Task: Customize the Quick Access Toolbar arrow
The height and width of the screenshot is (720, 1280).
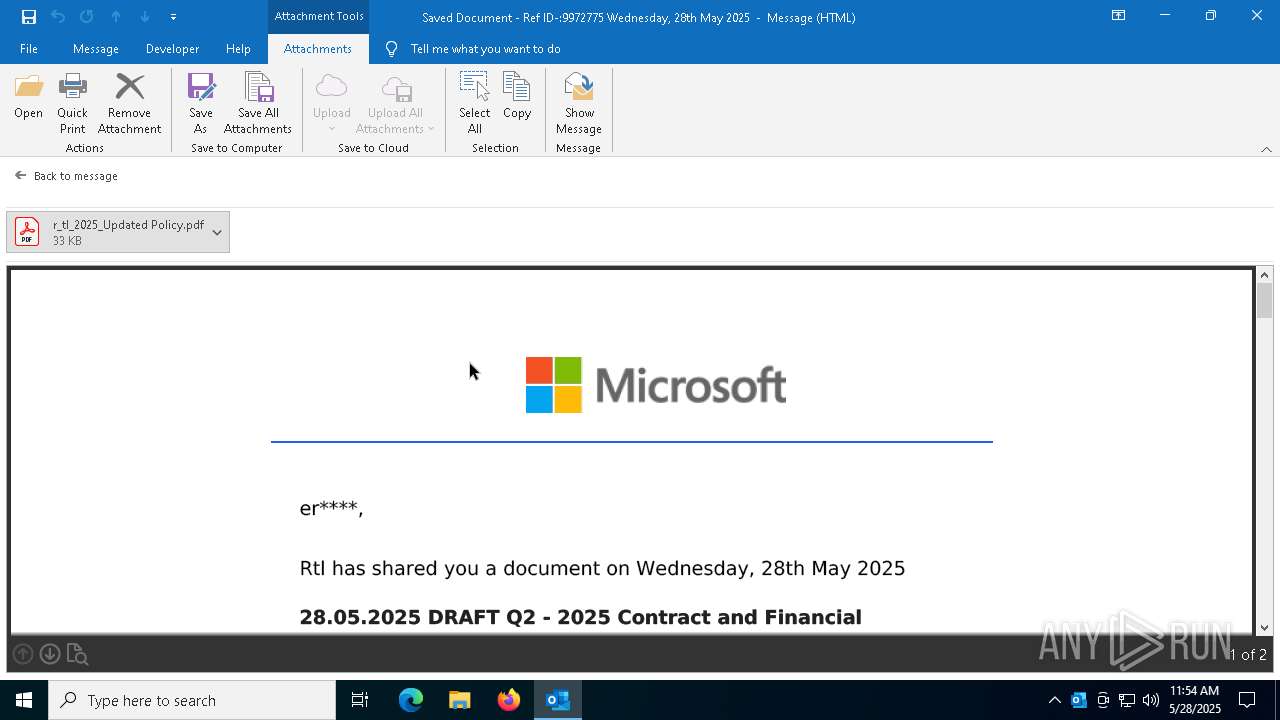Action: (173, 17)
